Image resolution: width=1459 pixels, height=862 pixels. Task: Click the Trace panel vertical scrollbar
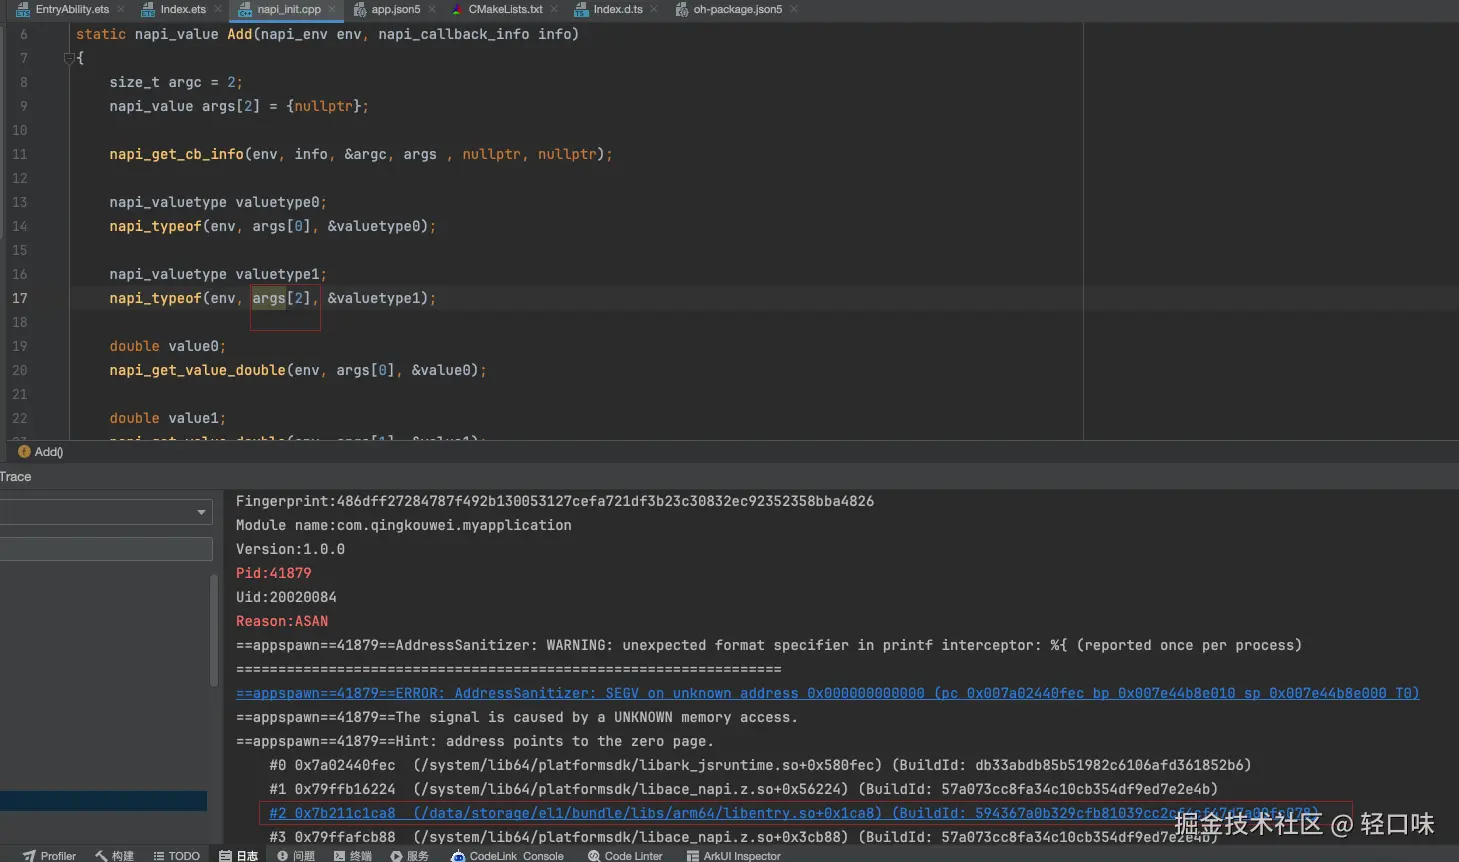pyautogui.click(x=213, y=630)
